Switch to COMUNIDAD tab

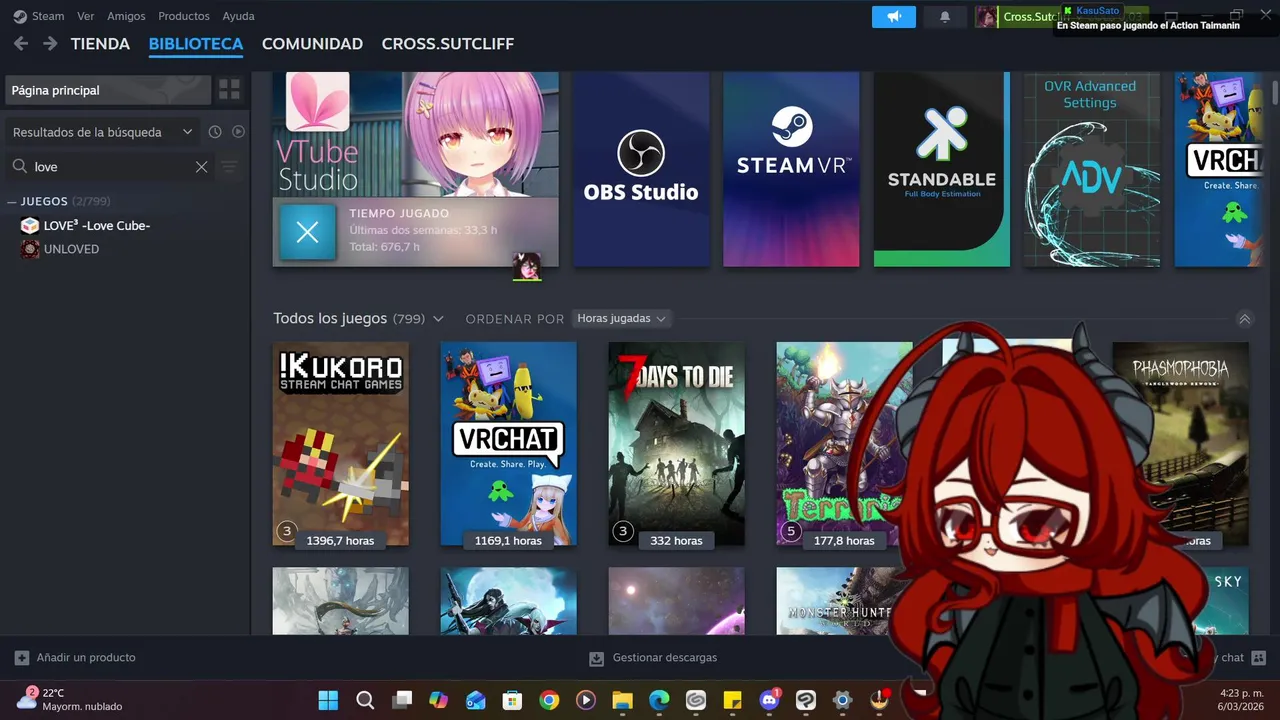tap(312, 44)
